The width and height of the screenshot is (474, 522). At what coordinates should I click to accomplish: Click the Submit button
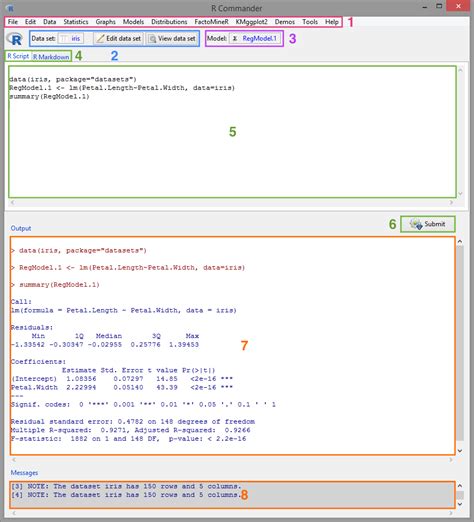click(428, 224)
